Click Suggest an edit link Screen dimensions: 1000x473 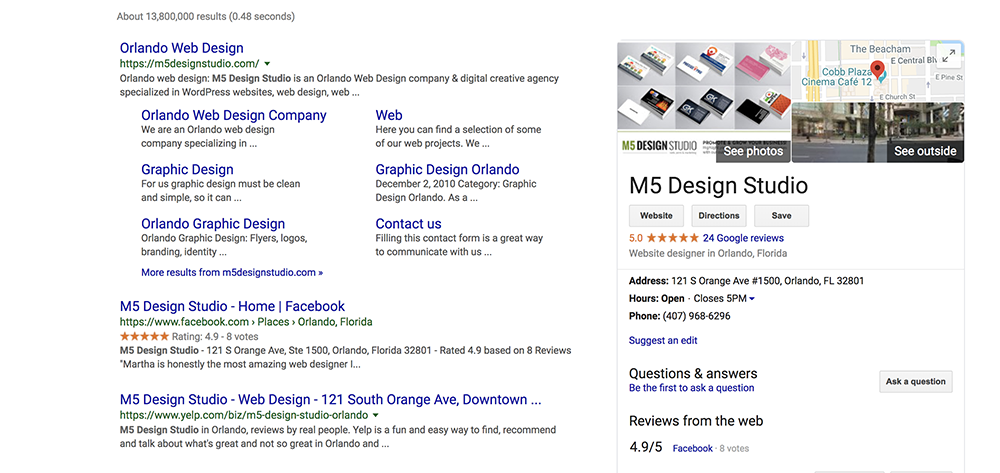click(x=663, y=340)
